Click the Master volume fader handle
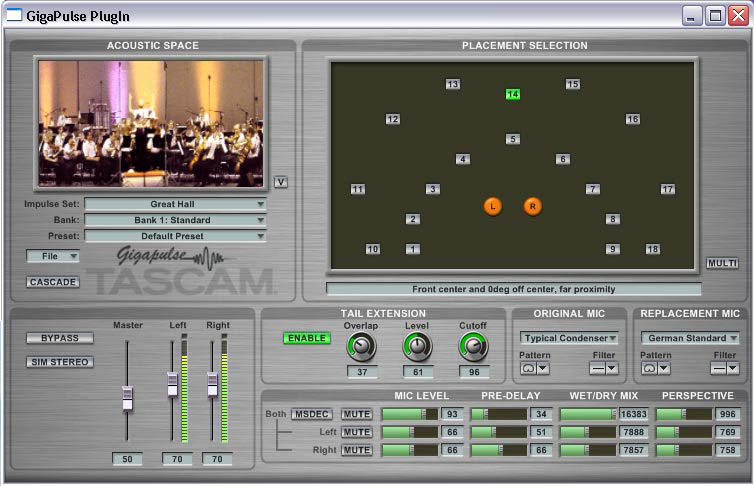754x486 pixels. pyautogui.click(x=127, y=398)
